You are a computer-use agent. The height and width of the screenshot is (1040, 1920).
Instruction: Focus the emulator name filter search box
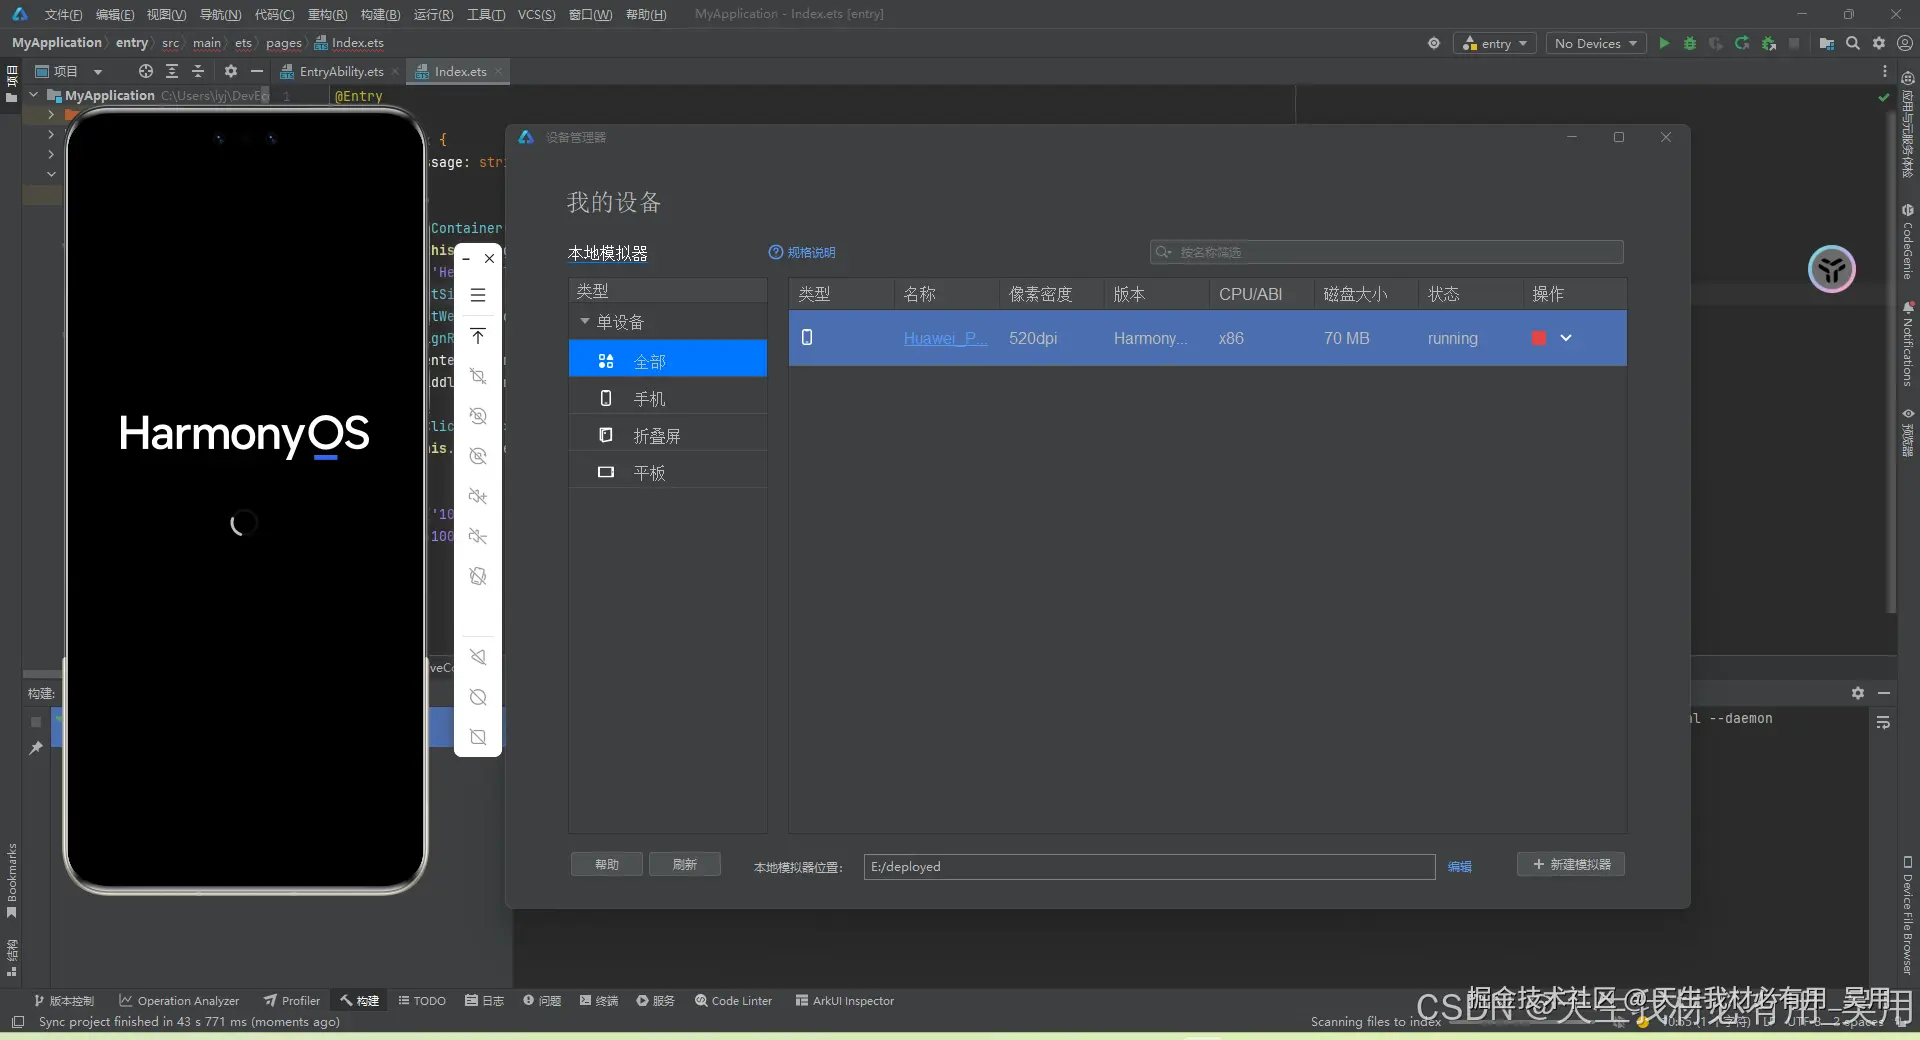1386,252
